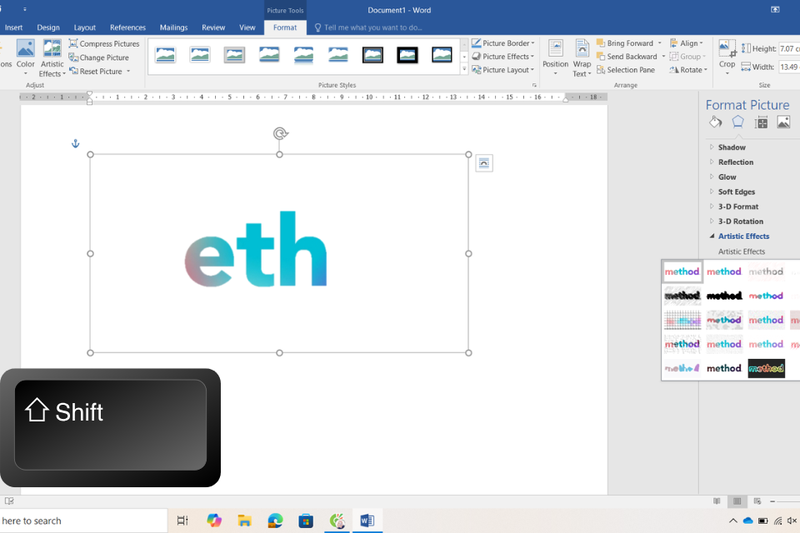800x533 pixels.
Task: Switch to Read Mode view in status bar
Action: click(717, 501)
